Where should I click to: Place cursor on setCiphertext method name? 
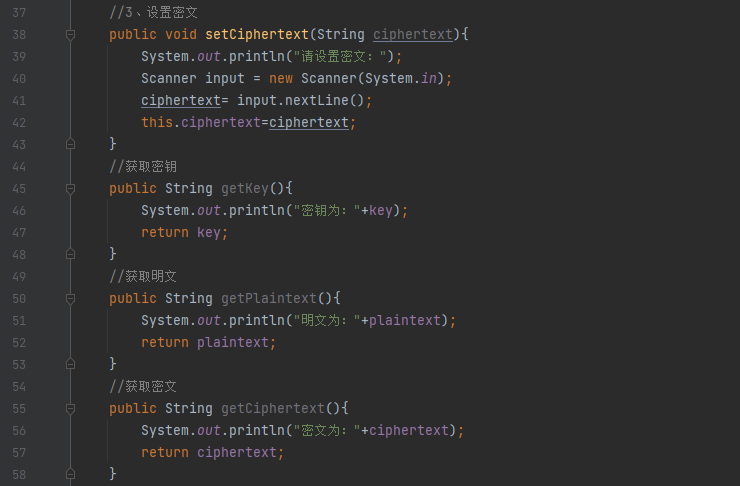(257, 34)
